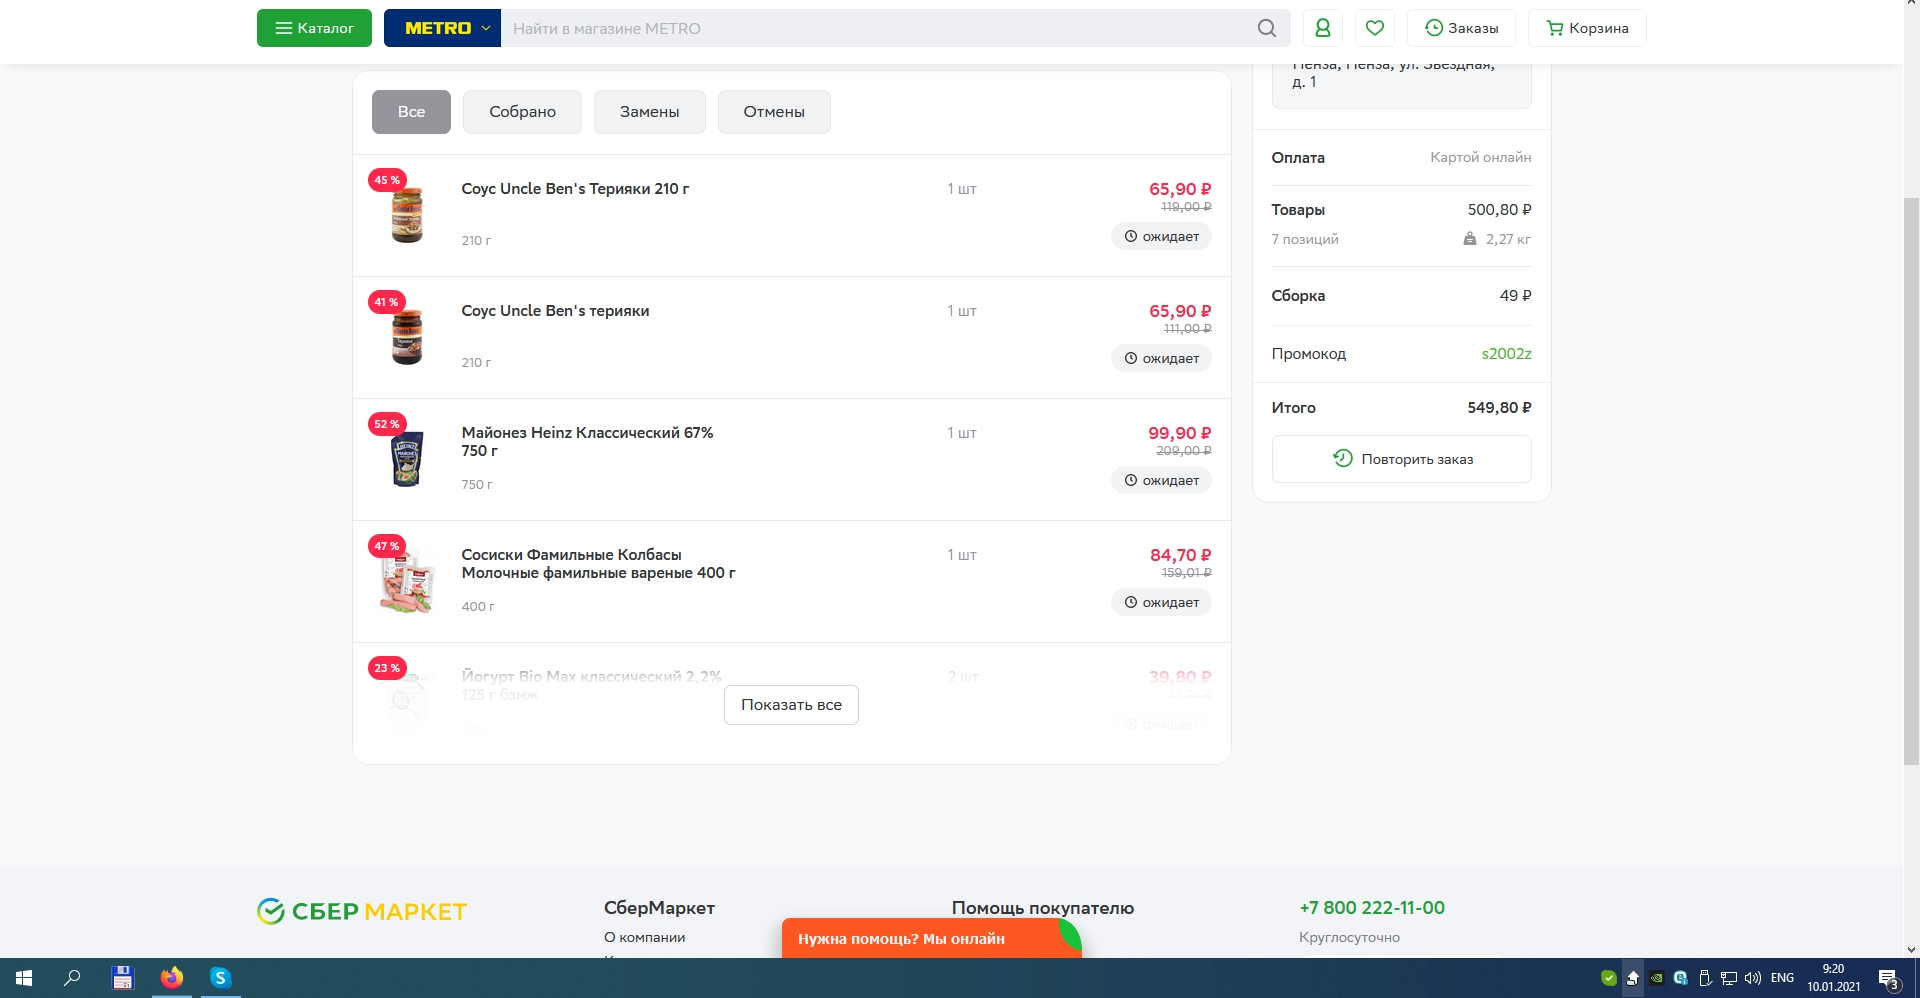Screen dimensions: 1920x998
Task: Click the 47 % discount badge
Action: click(387, 546)
